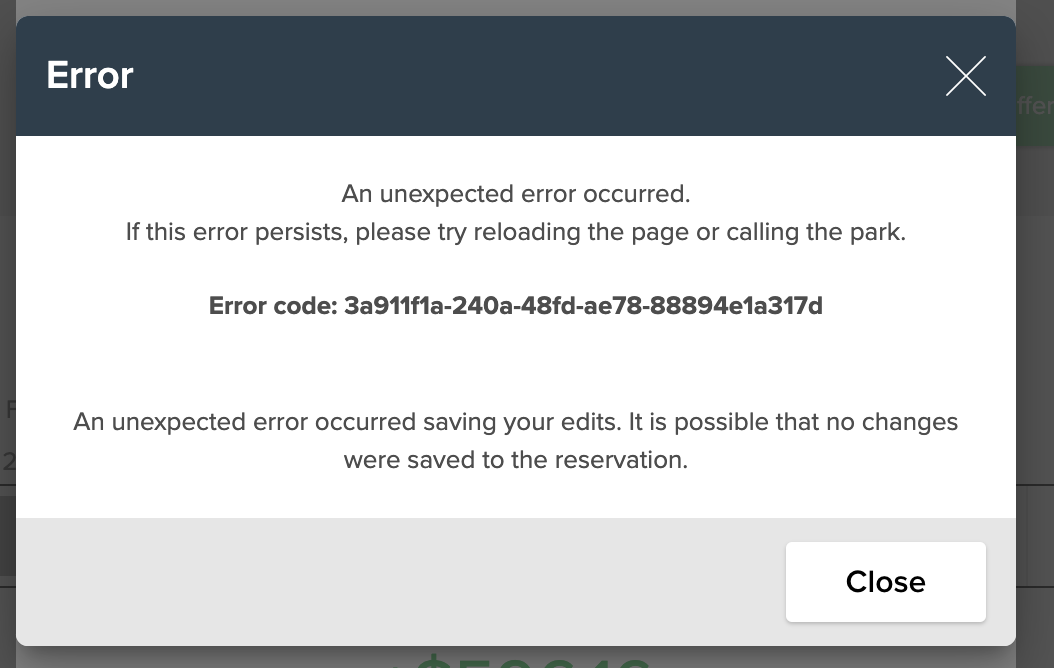Click the bolded error code line

(515, 305)
